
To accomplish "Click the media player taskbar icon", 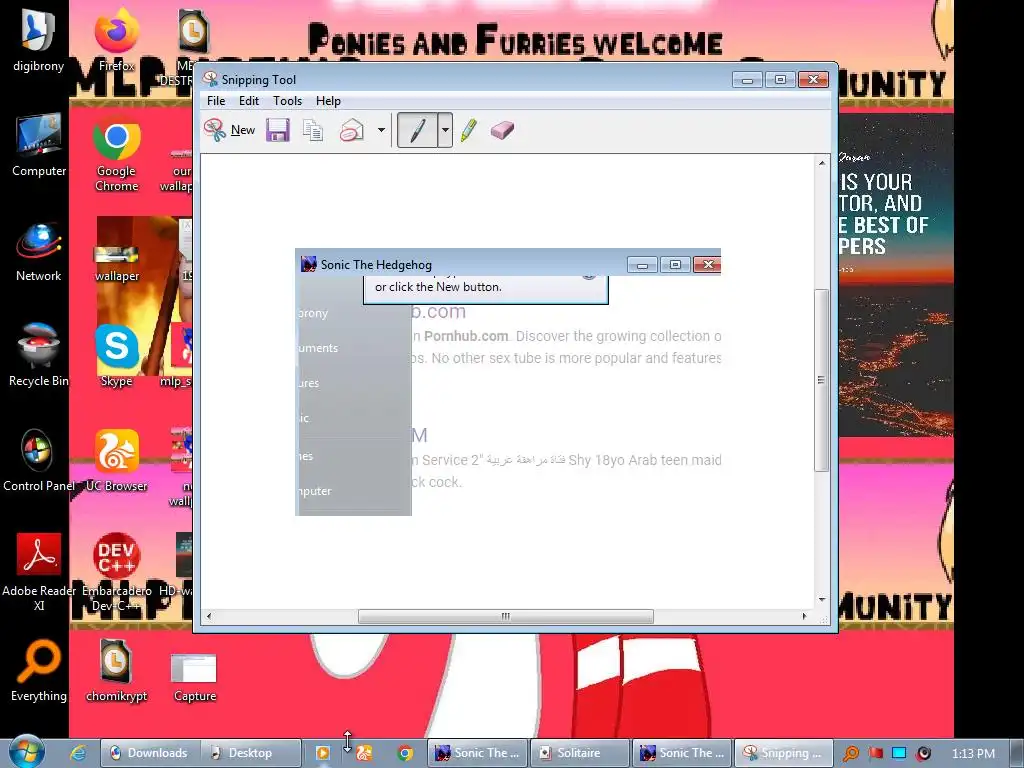I will tap(323, 753).
